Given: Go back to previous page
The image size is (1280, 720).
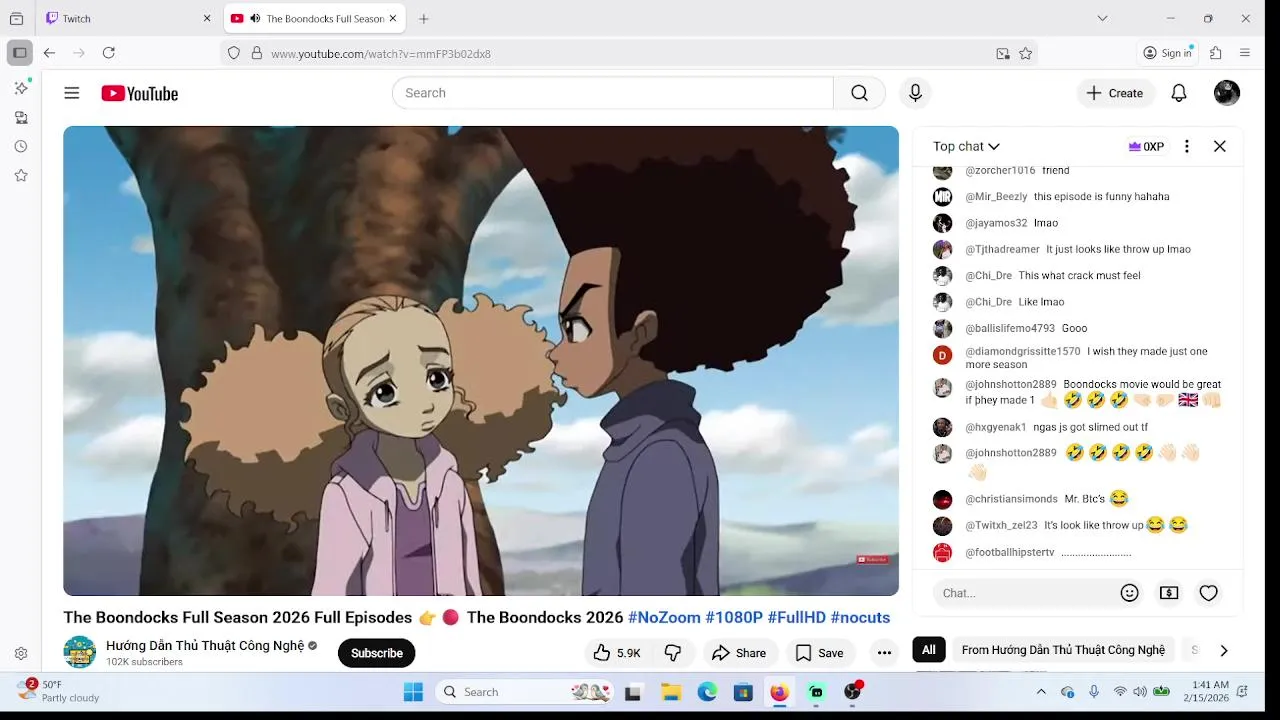Looking at the screenshot, I should [49, 53].
